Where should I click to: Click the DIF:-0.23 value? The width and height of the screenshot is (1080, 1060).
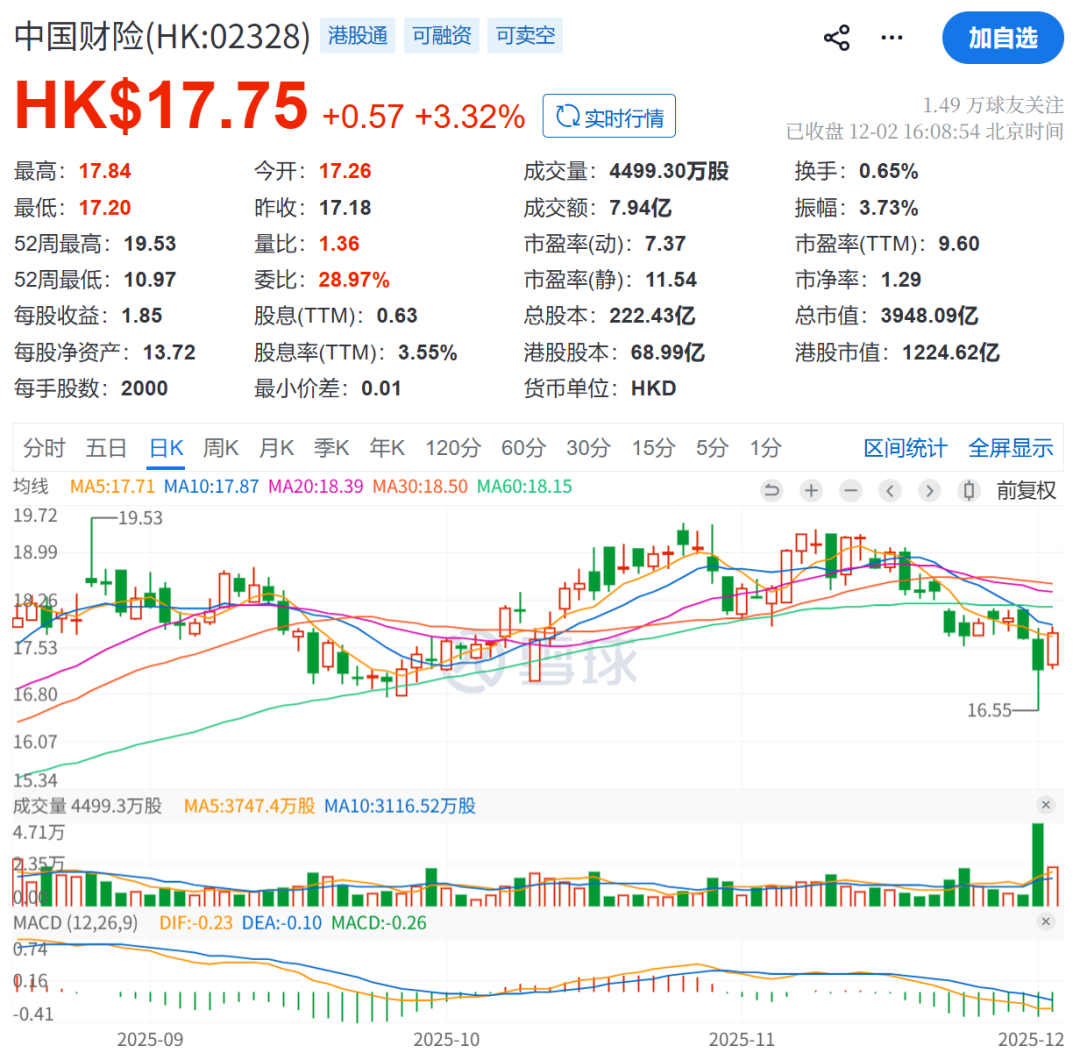coord(196,922)
